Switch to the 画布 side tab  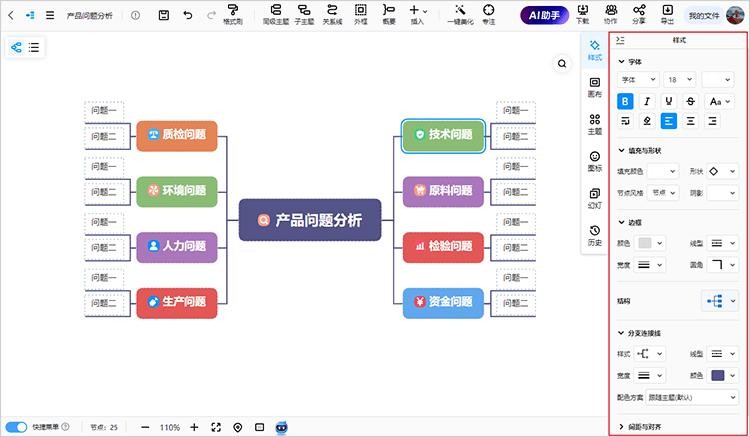coord(595,87)
